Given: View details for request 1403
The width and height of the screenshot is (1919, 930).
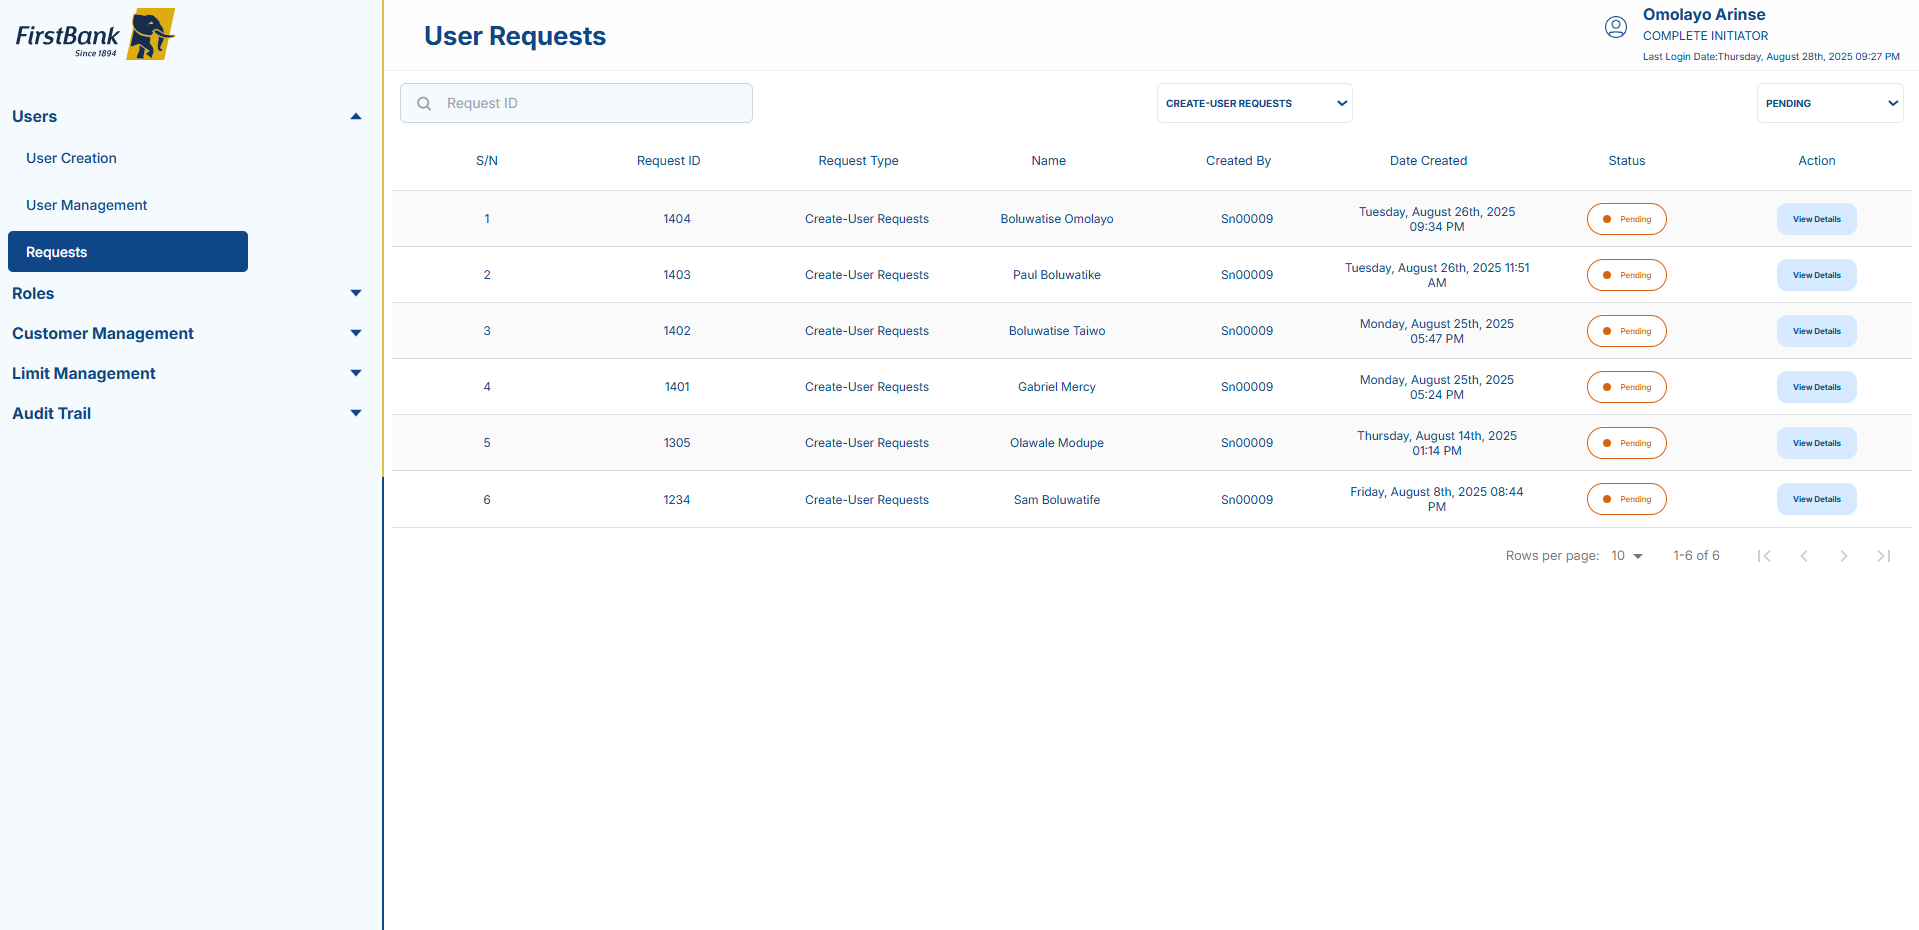Looking at the screenshot, I should coord(1816,275).
